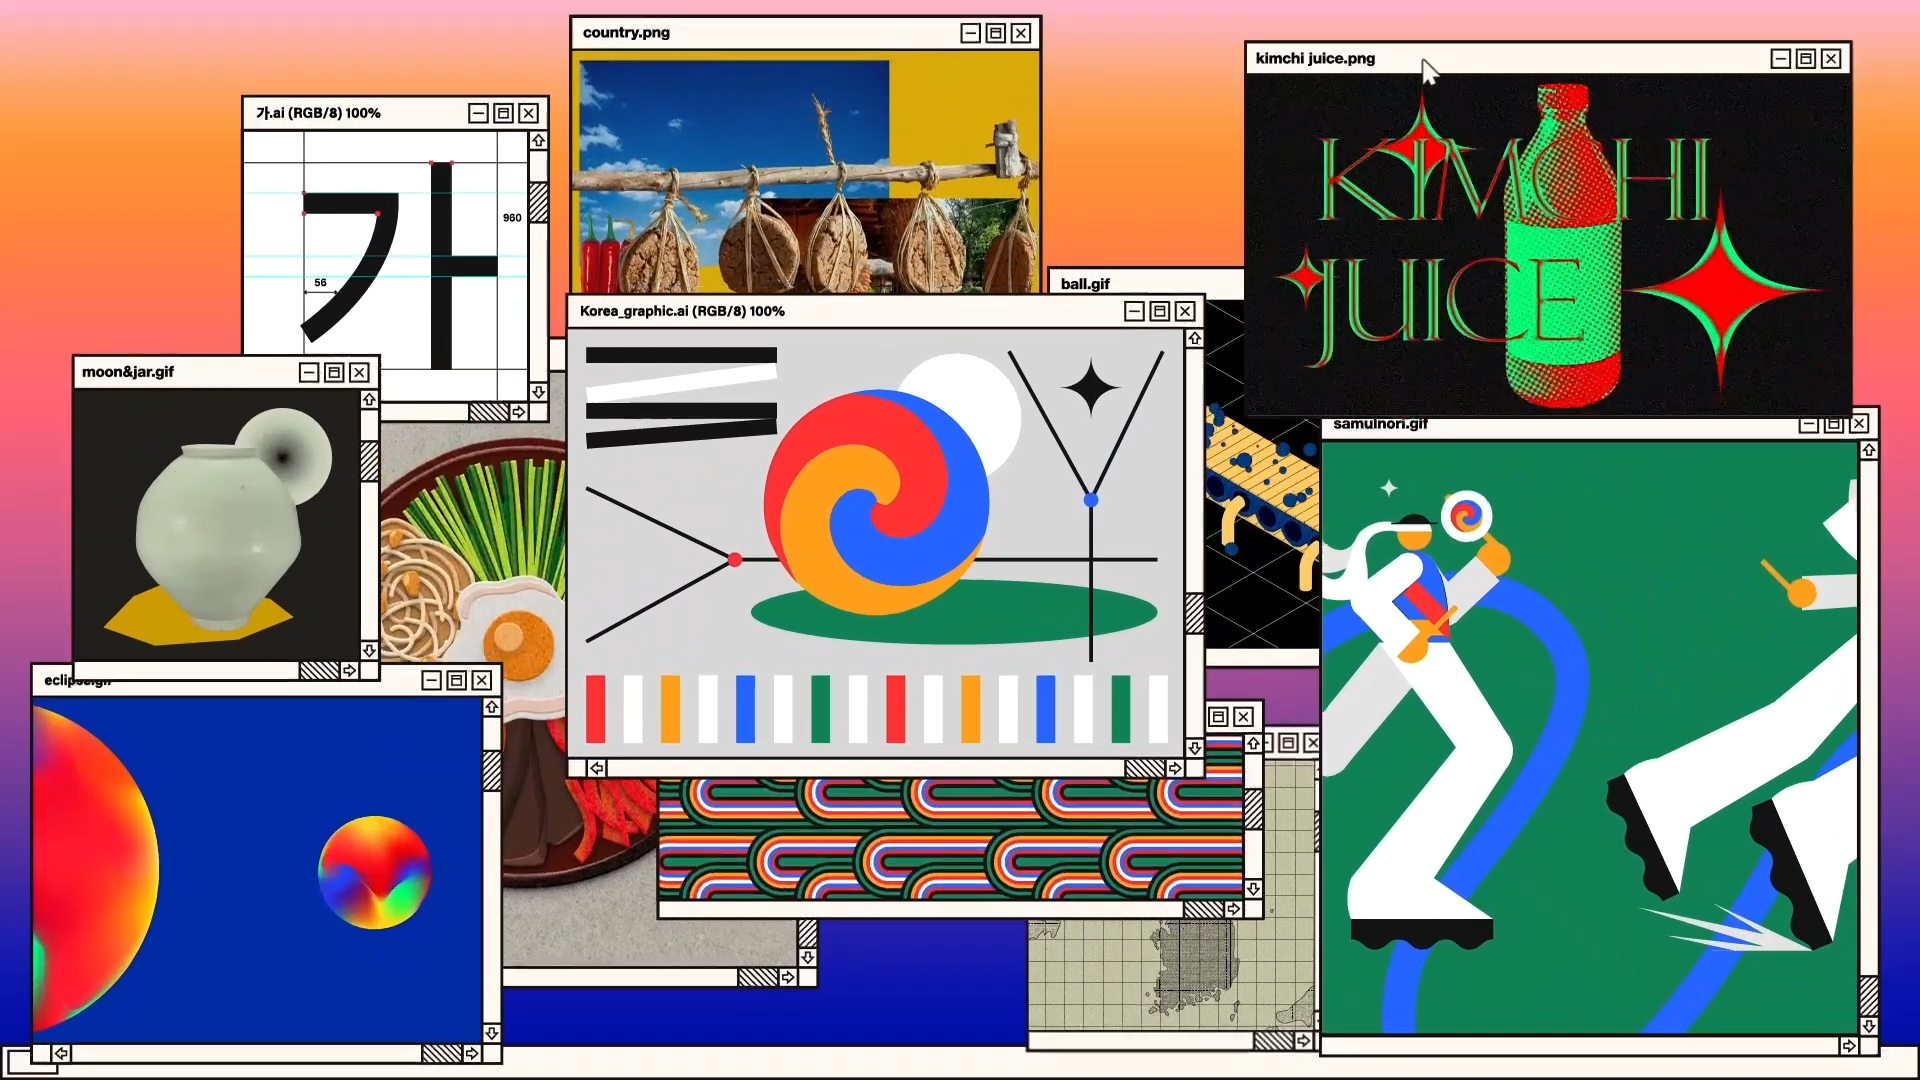Click the small rainbow sphere in eclipse.gif

374,872
